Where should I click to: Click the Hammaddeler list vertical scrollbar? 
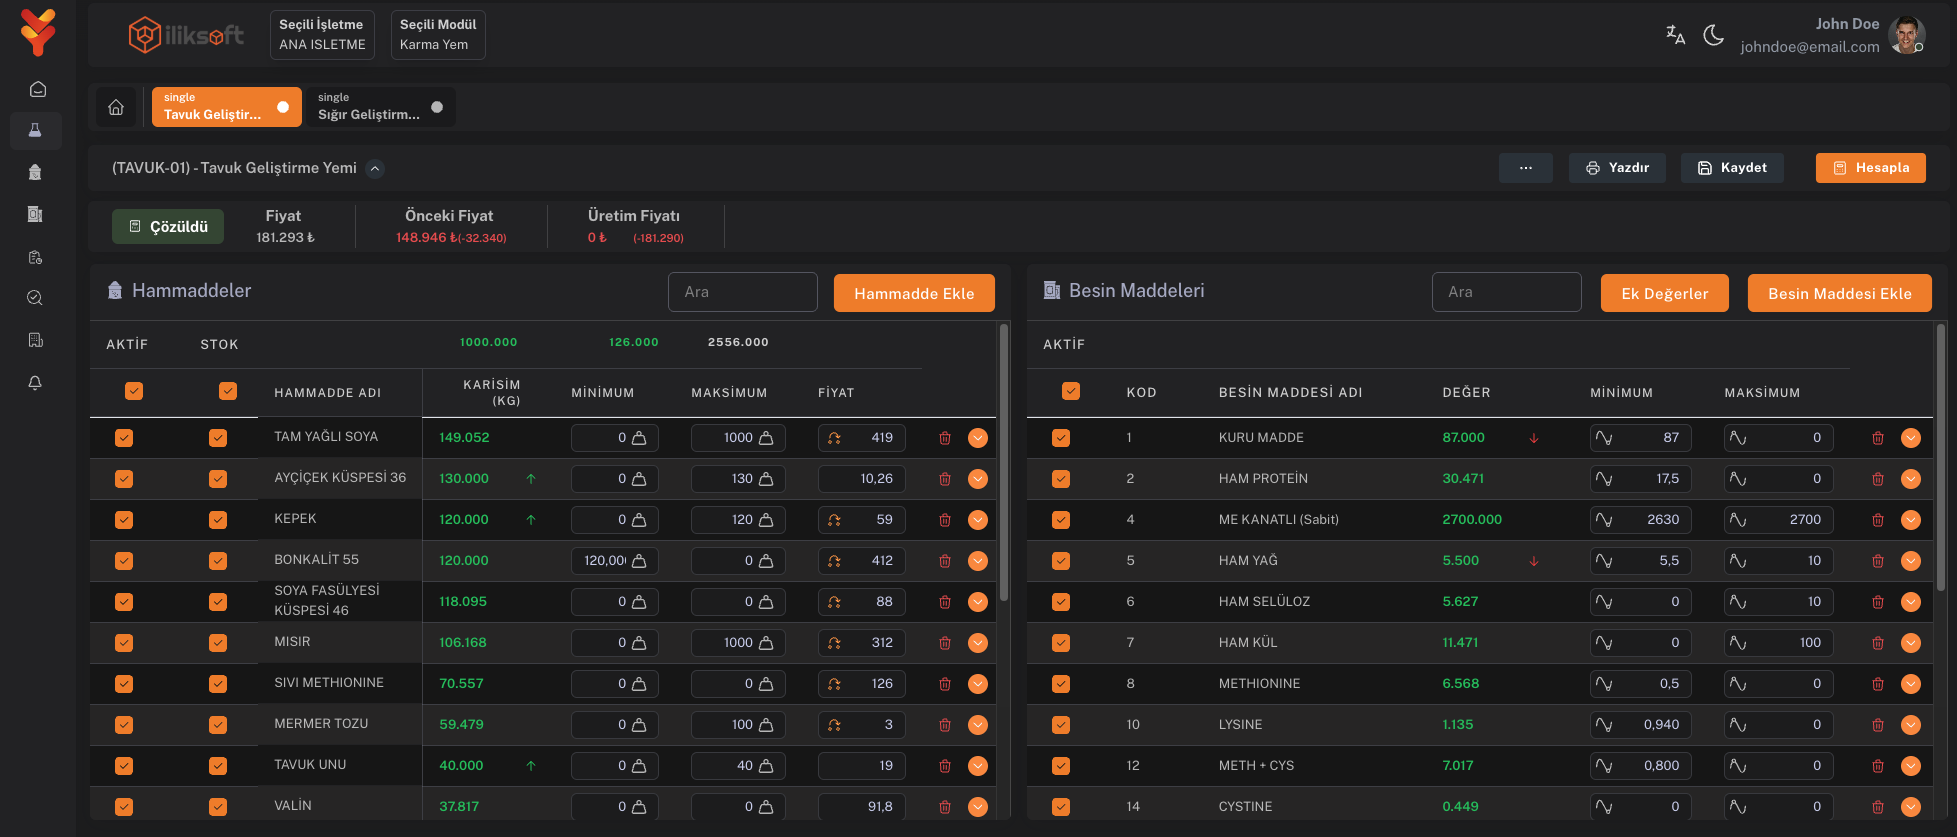pos(1004,461)
